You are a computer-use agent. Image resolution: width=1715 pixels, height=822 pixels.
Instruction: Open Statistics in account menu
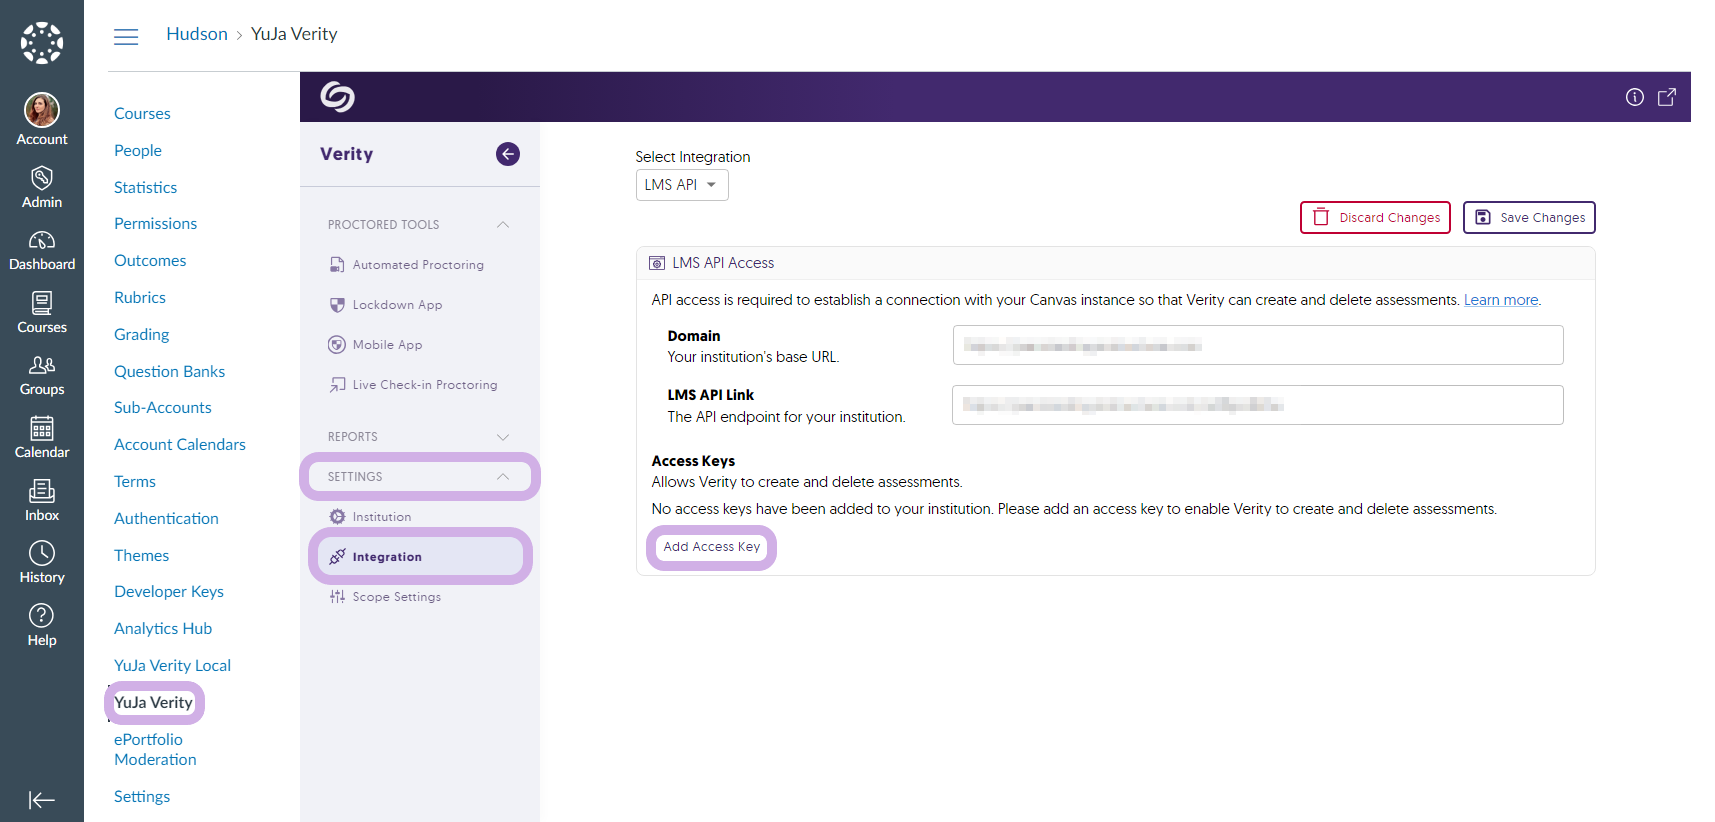(x=145, y=188)
